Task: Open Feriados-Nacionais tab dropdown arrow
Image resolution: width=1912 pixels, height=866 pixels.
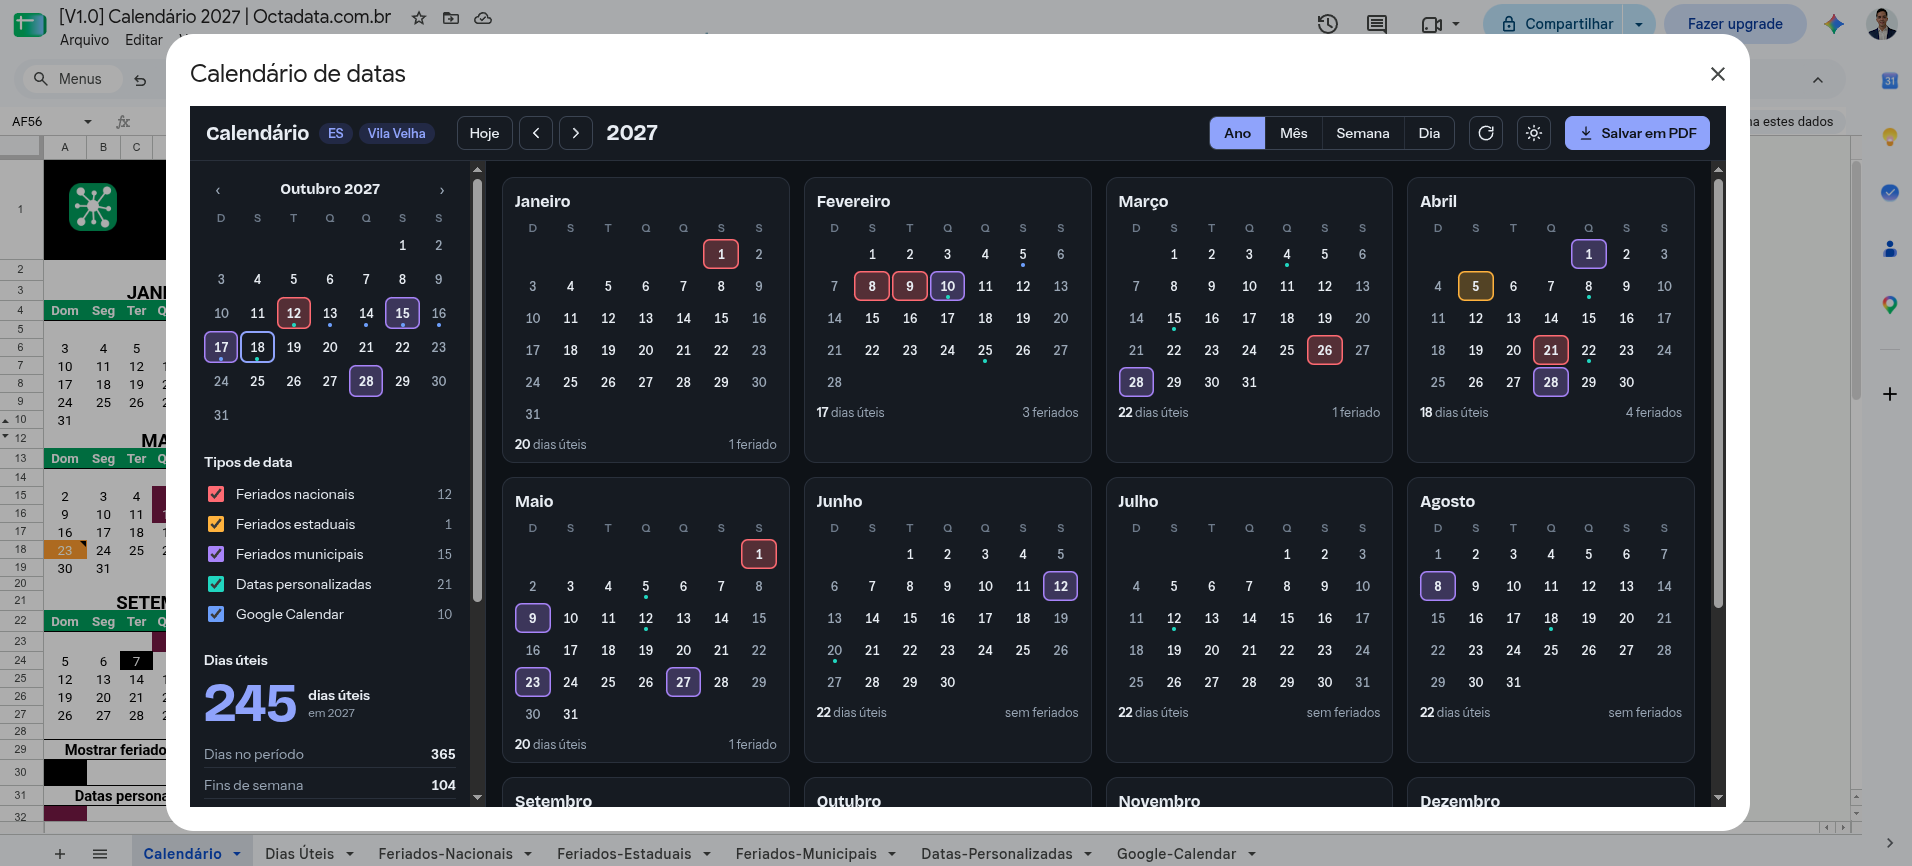Action: pyautogui.click(x=528, y=854)
